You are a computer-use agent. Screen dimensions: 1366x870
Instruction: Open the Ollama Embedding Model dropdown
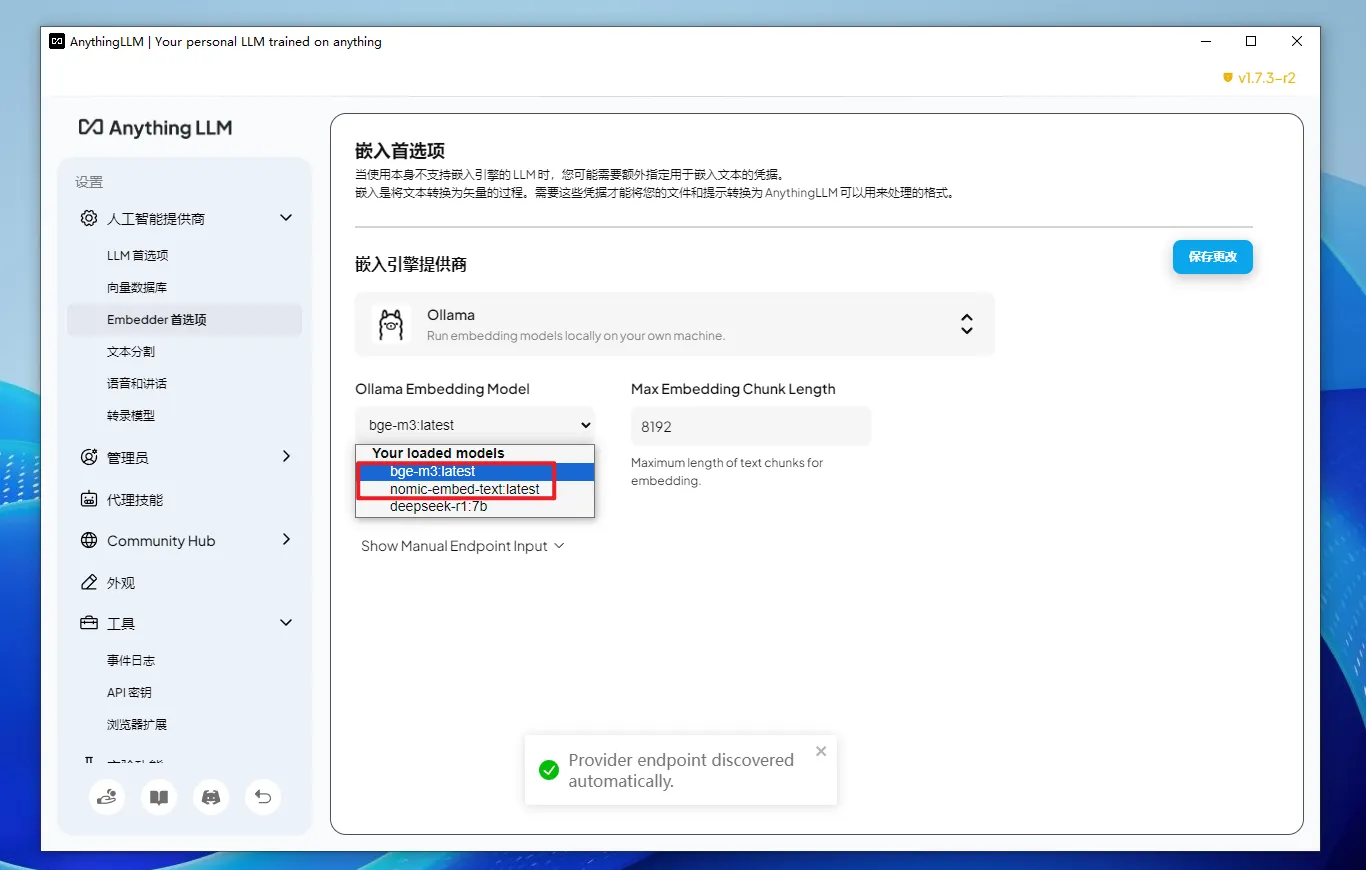click(475, 425)
